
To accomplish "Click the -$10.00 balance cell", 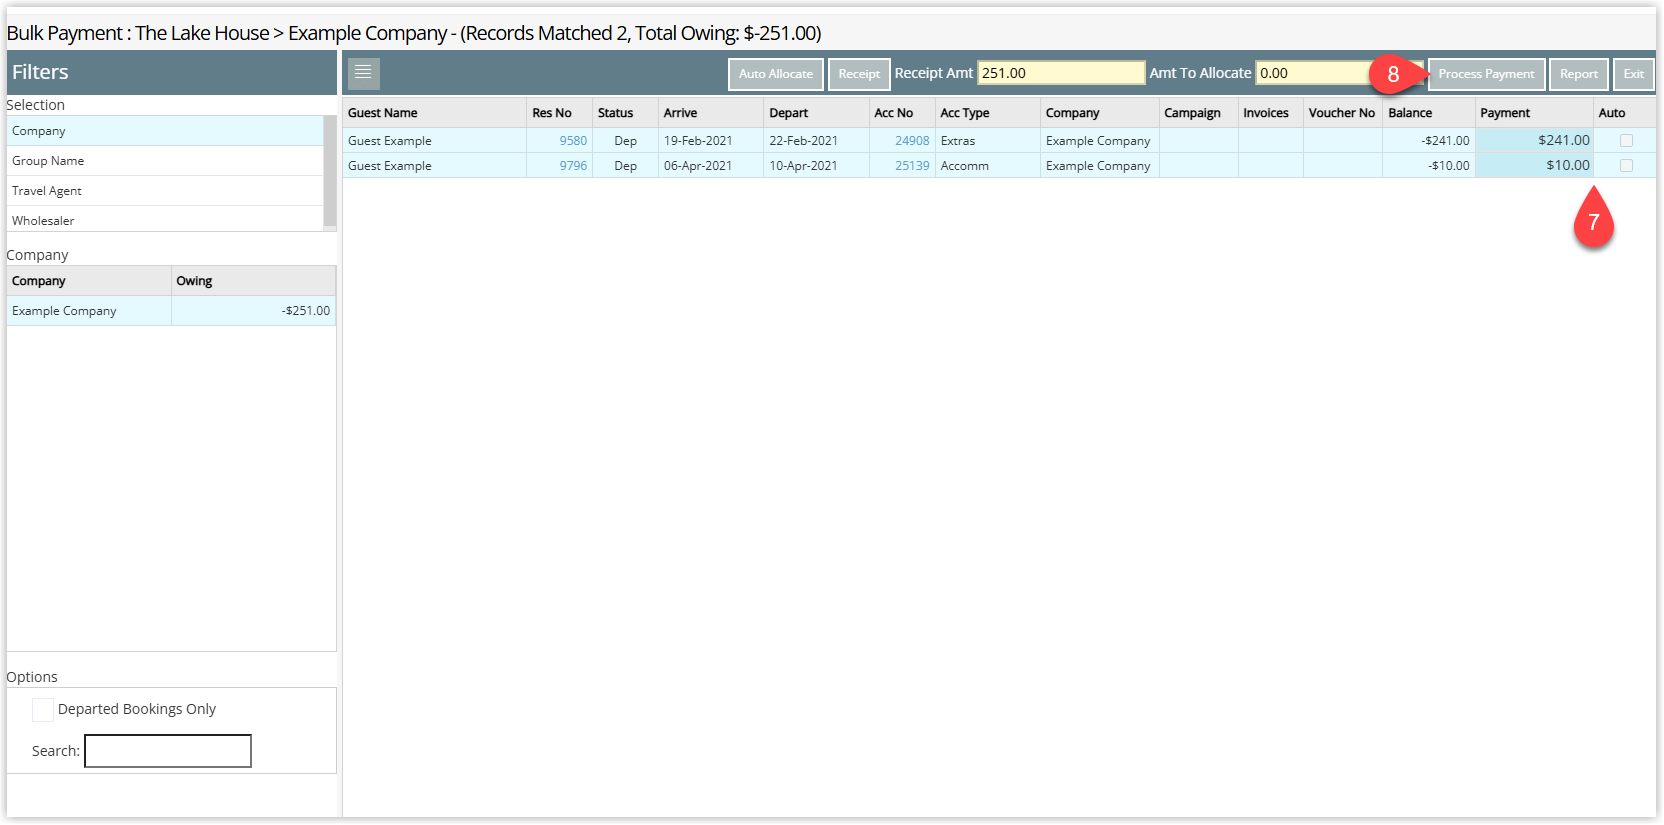I will coord(1429,166).
